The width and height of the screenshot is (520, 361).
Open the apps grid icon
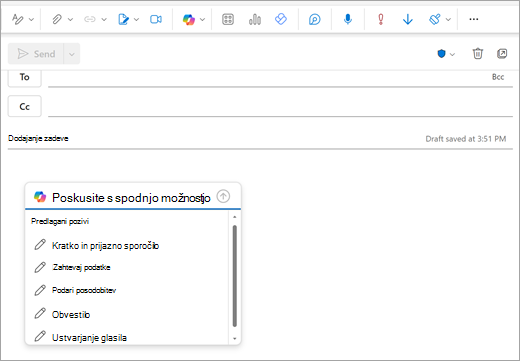(x=228, y=19)
